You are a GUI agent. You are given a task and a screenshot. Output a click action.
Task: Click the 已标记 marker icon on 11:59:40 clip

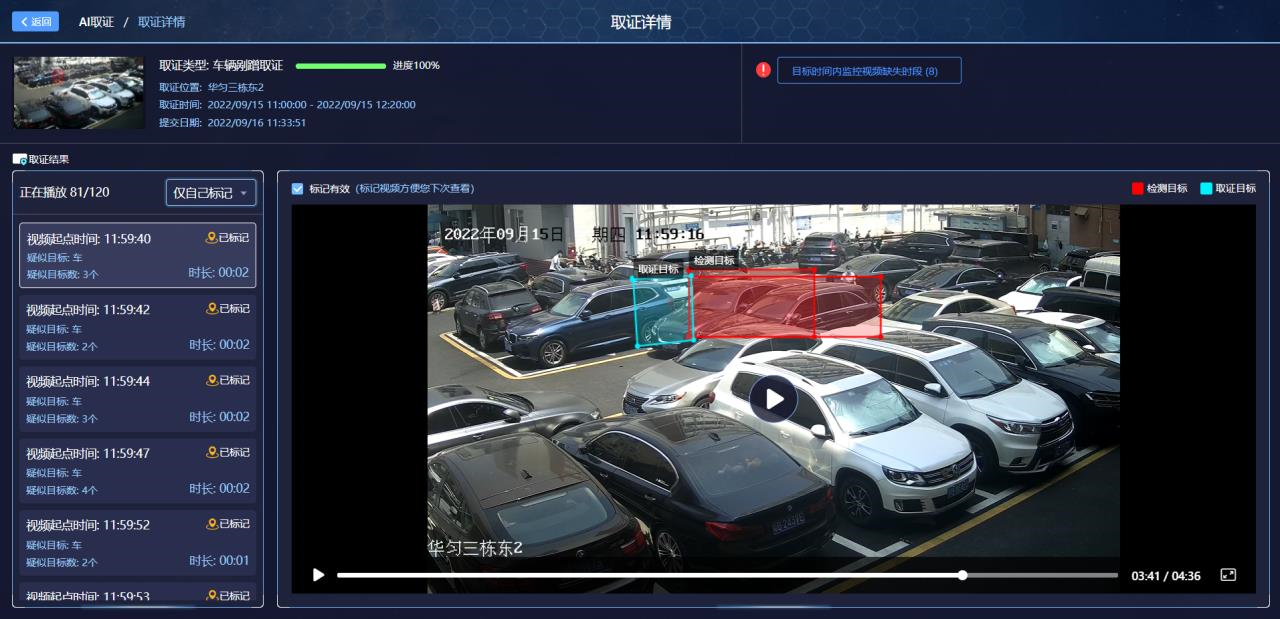(x=211, y=238)
